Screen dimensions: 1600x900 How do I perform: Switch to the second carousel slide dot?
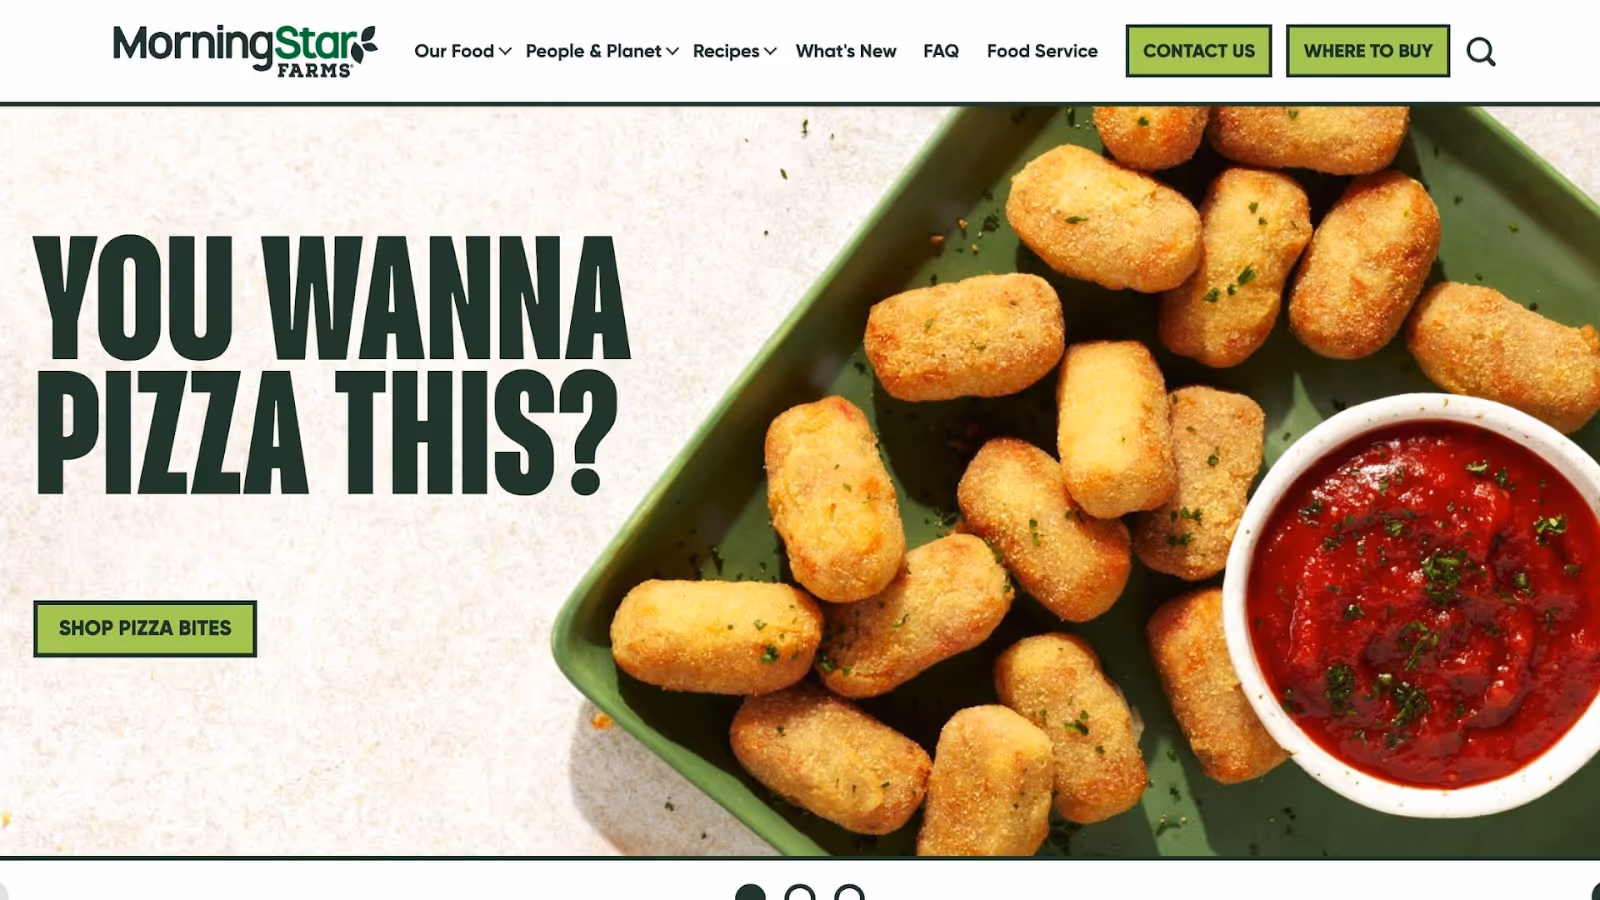point(799,892)
